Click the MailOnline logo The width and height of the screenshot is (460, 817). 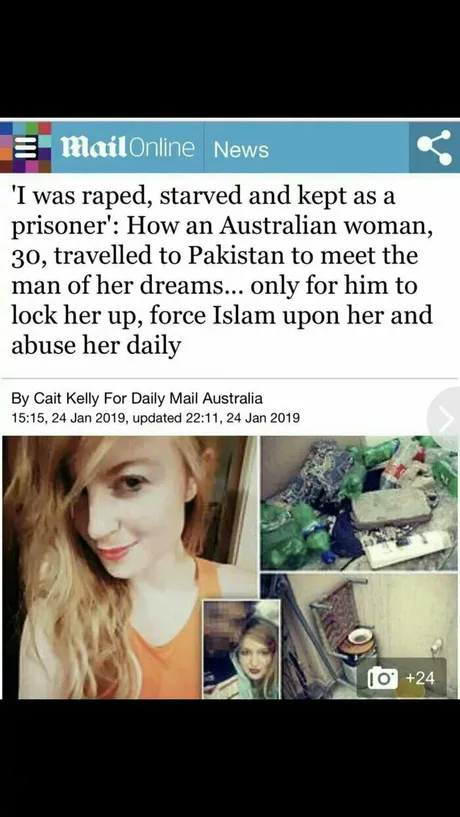128,148
